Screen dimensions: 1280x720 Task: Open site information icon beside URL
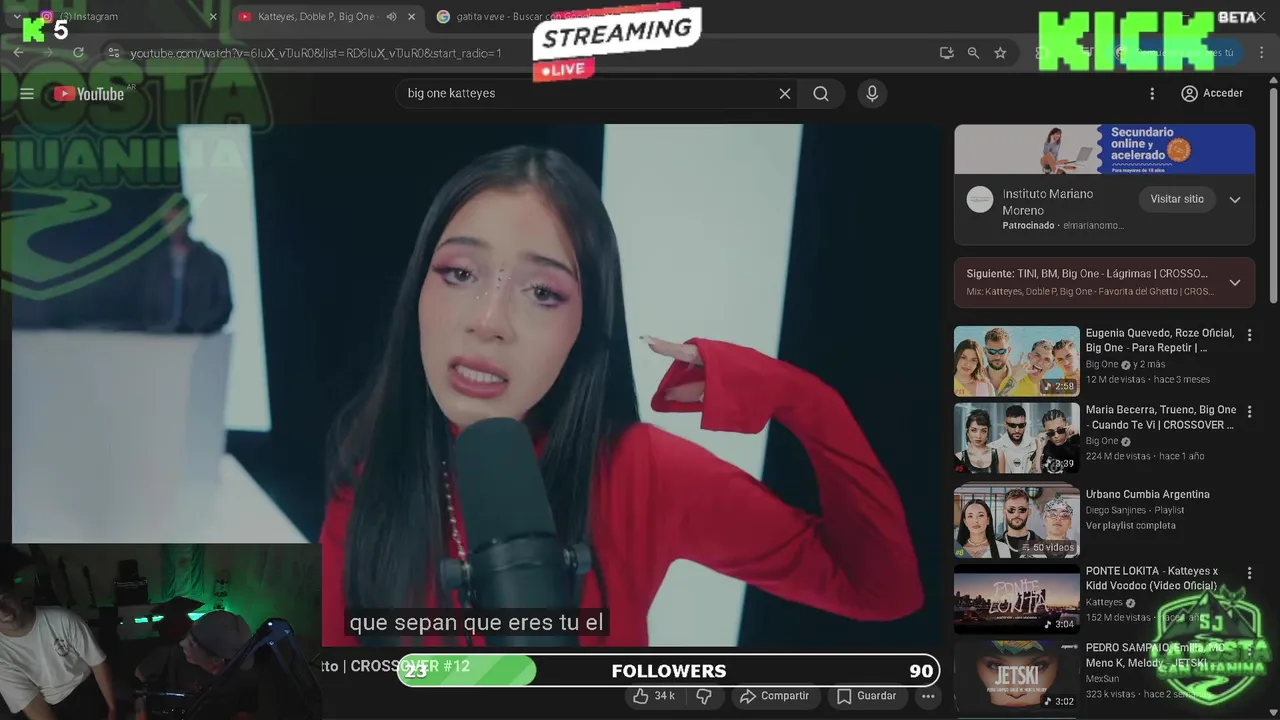coord(114,53)
